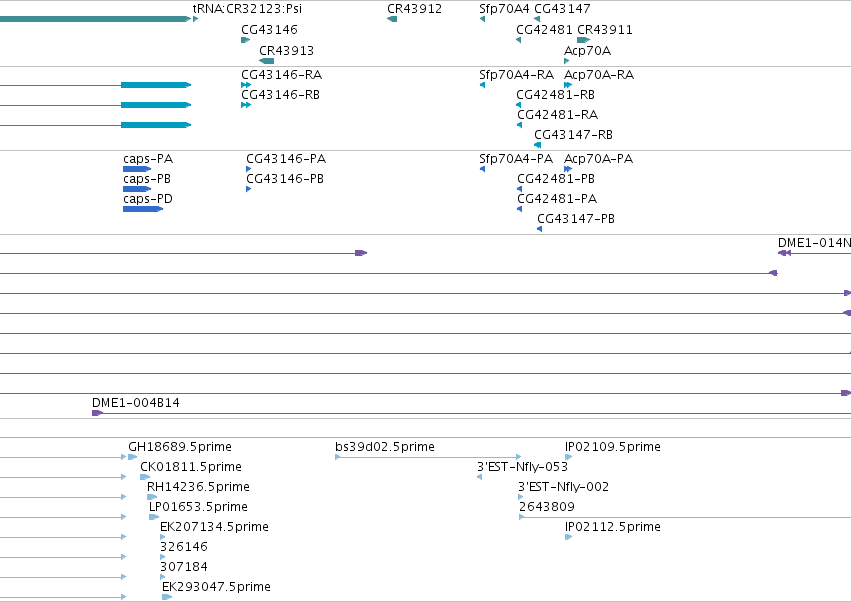Select the CR43912 gene arrow glyph
This screenshot has height=602, width=851.
392,19
